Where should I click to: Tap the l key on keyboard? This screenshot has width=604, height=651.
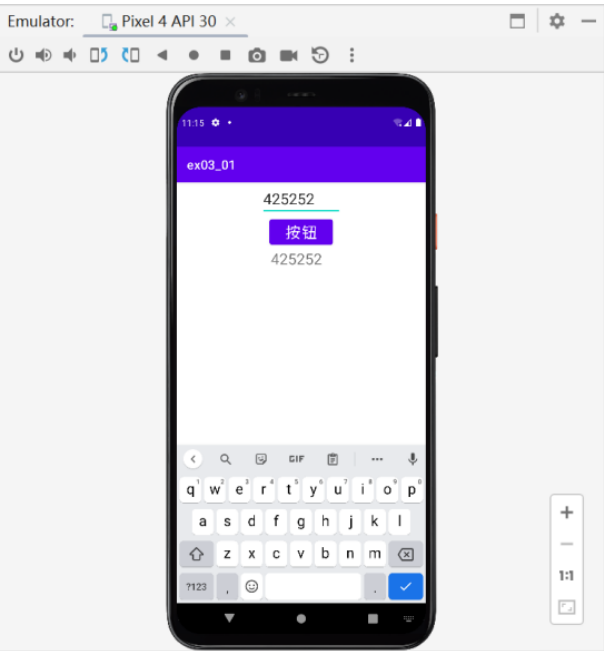click(x=399, y=521)
